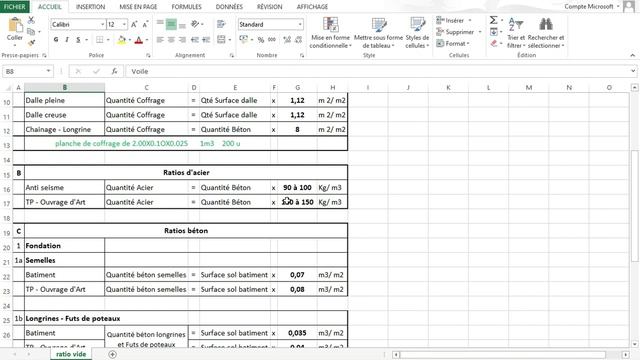Viewport: 640px width, 360px height.
Task: Center cell text horizontally
Action: click(171, 40)
